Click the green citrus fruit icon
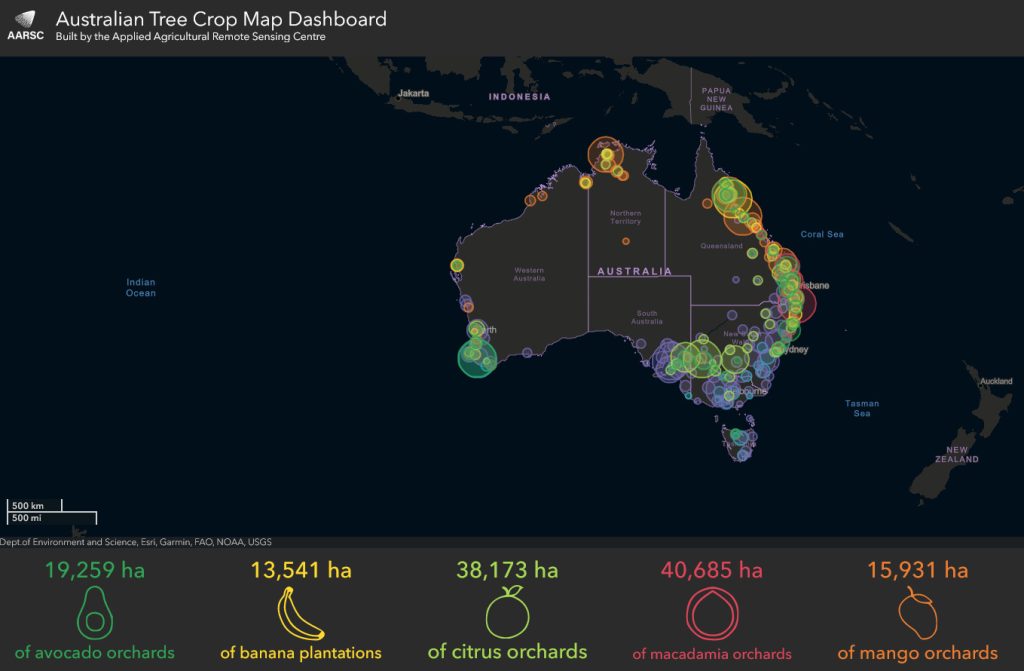The height and width of the screenshot is (671, 1024). point(507,613)
